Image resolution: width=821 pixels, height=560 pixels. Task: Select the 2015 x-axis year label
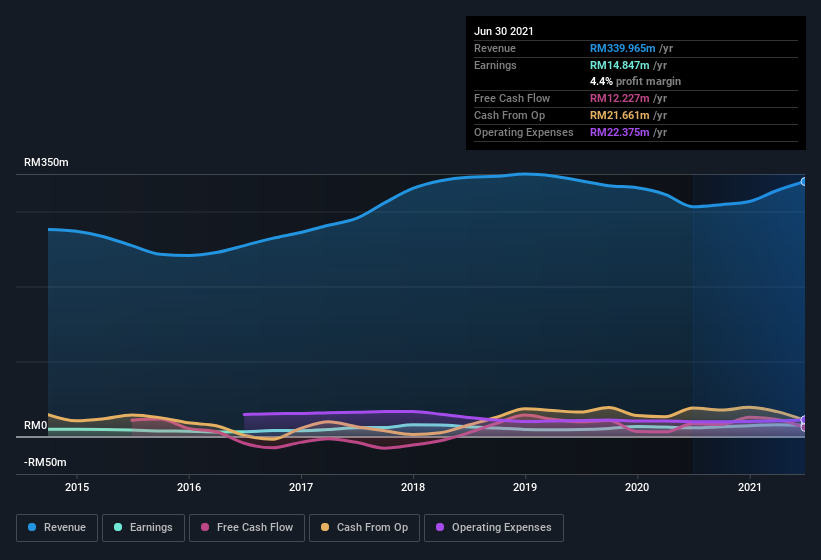click(77, 487)
